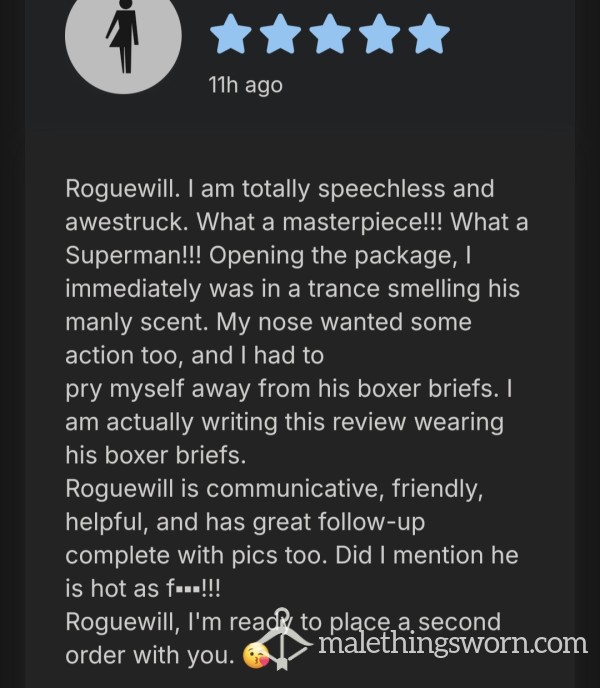Open the reviewer's silhouette avatar
600x688 pixels.
click(123, 39)
